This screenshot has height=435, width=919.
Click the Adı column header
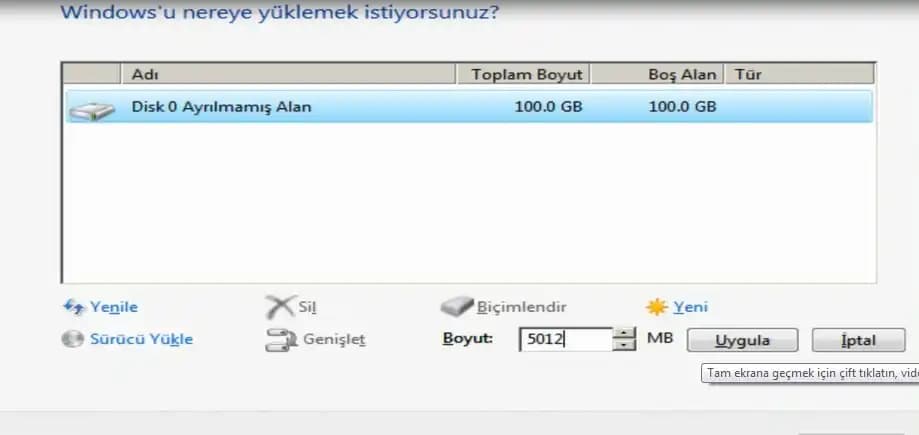pyautogui.click(x=288, y=74)
